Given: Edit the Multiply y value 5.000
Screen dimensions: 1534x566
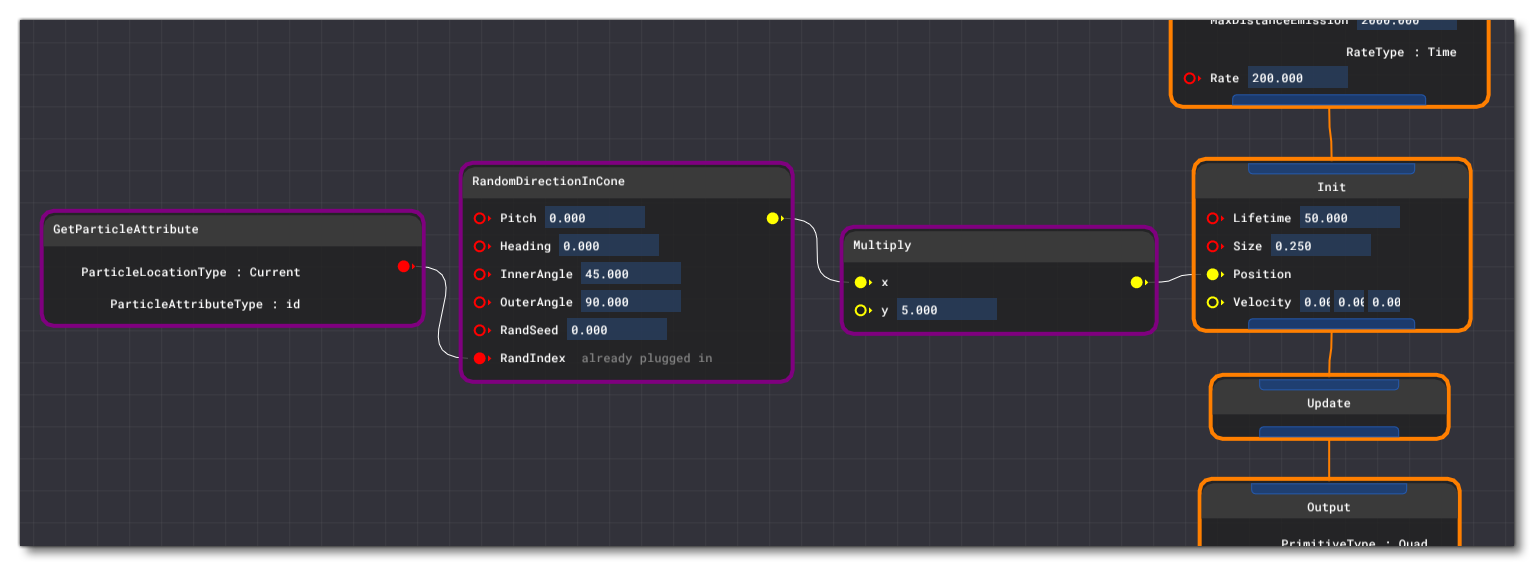Looking at the screenshot, I should pyautogui.click(x=947, y=310).
